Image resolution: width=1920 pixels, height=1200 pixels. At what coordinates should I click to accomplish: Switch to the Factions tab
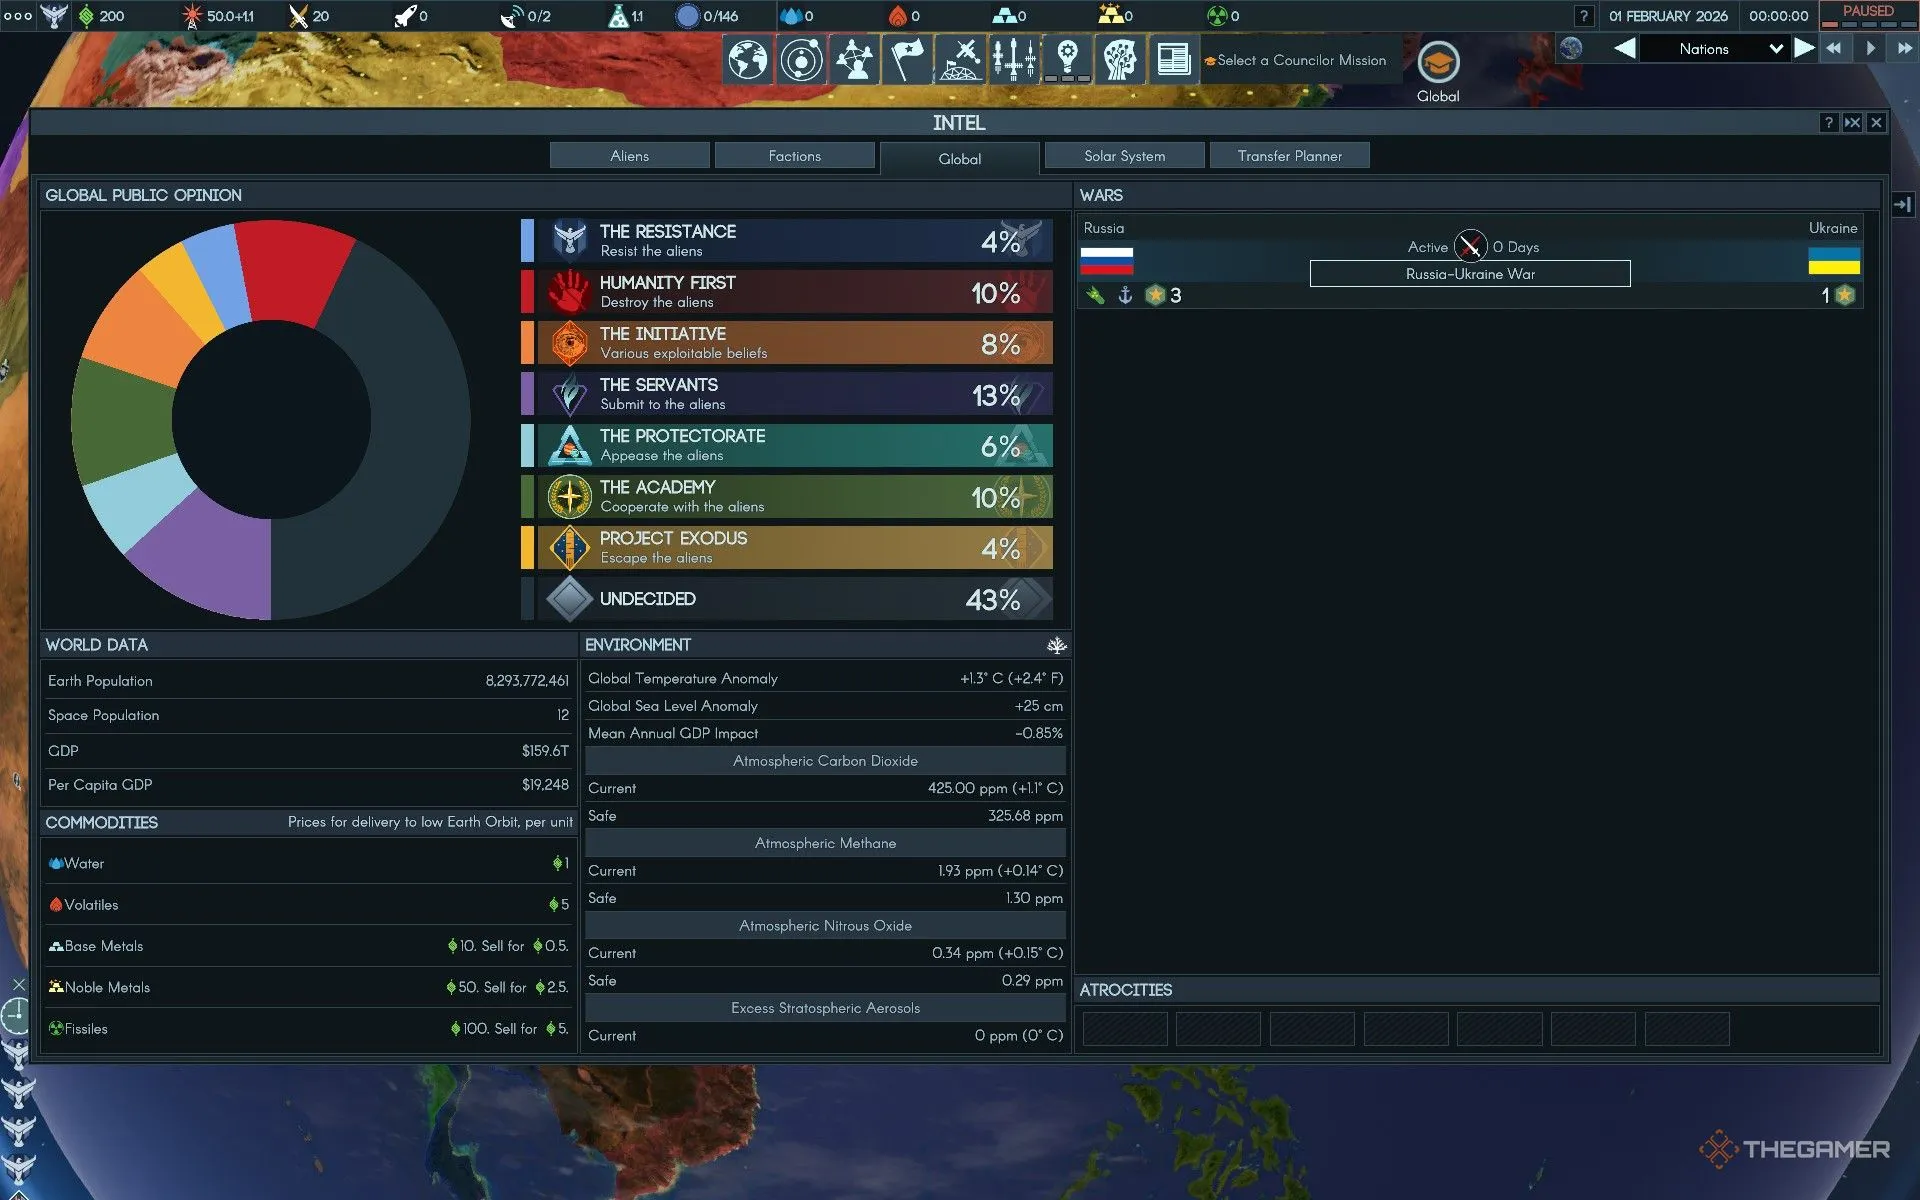point(794,156)
